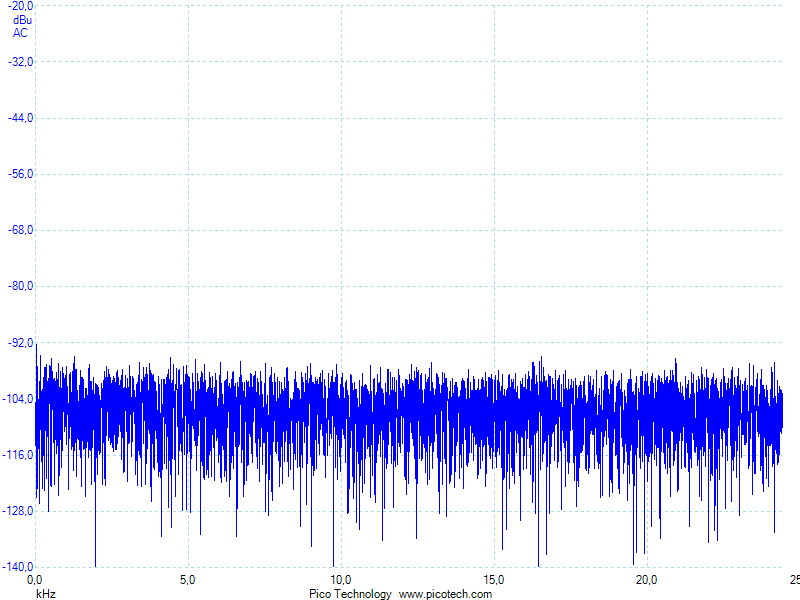Click the -140,0 y-axis label
The width and height of the screenshot is (800, 600).
click(18, 567)
